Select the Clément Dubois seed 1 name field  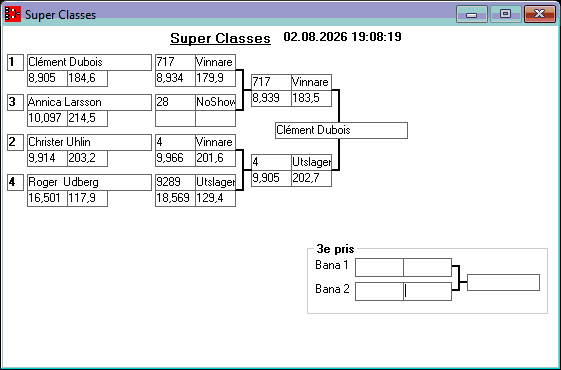(89, 62)
